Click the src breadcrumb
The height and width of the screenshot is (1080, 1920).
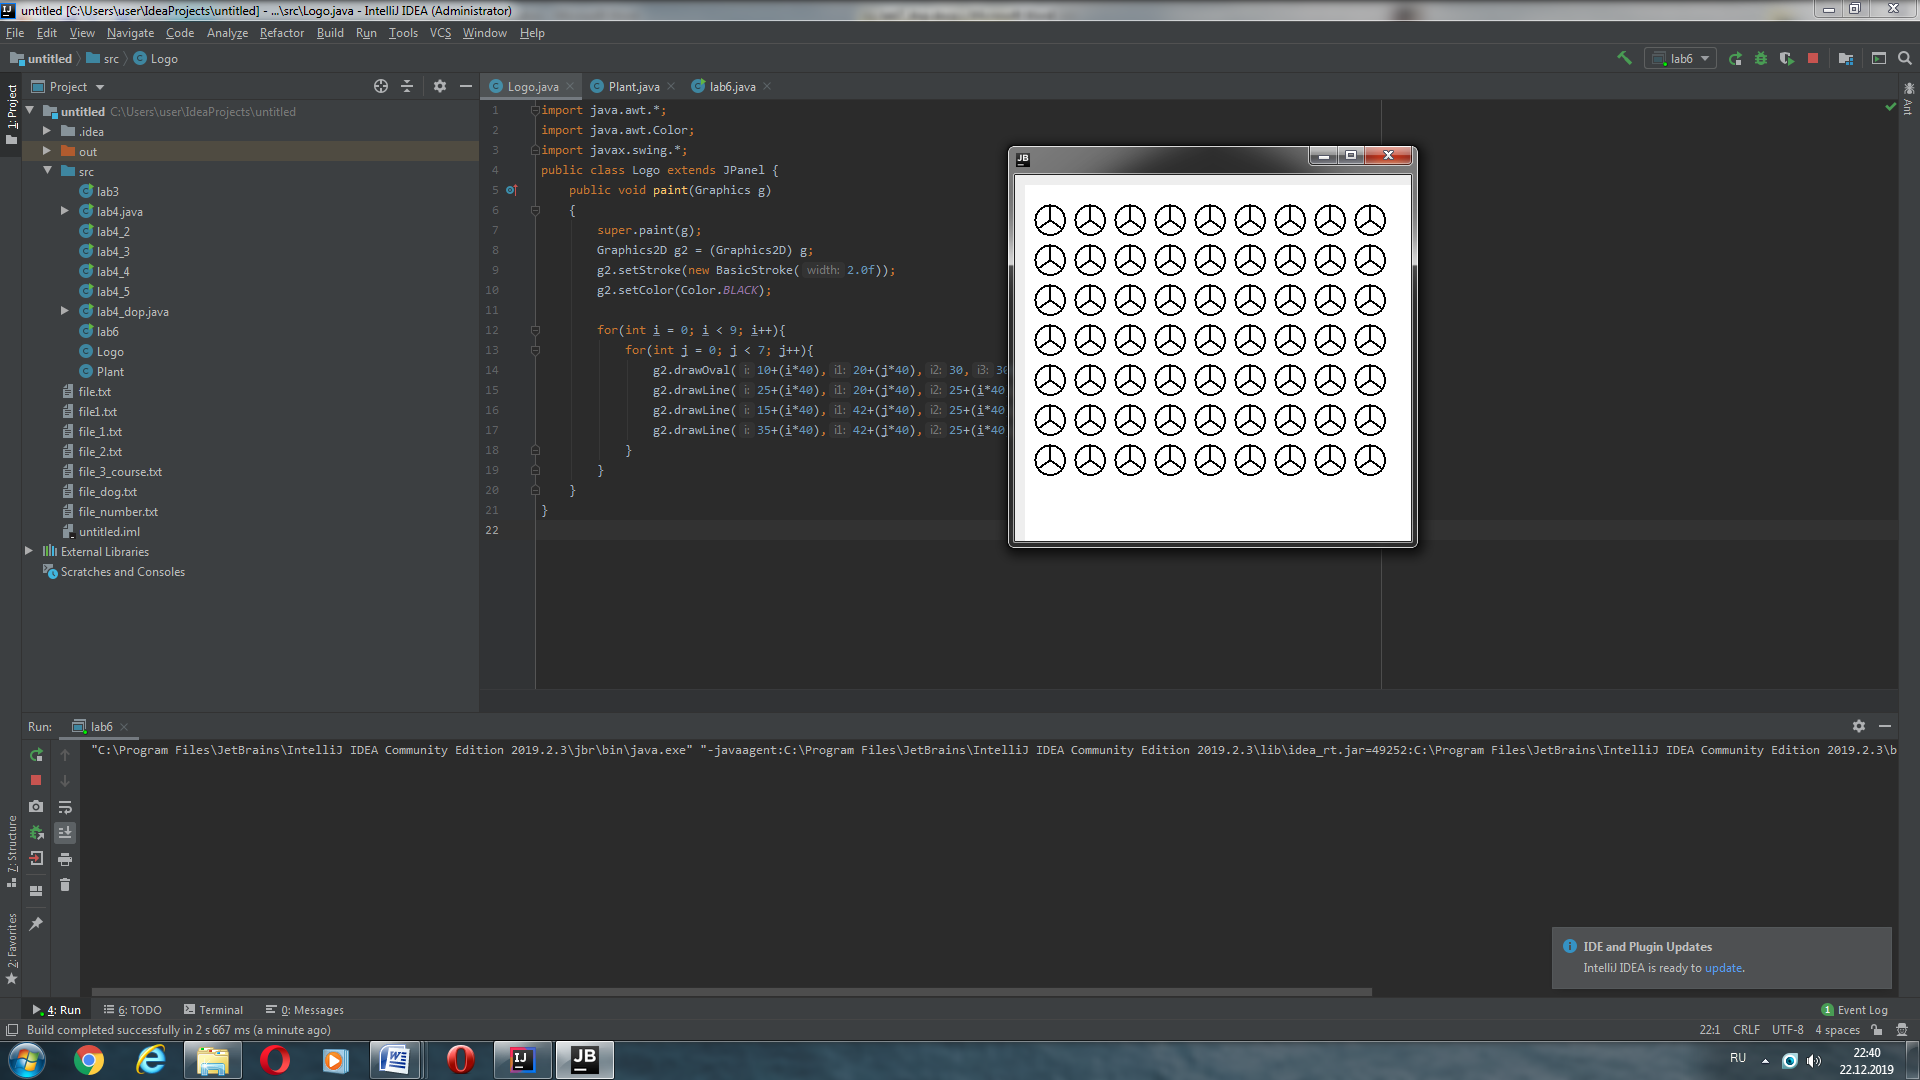[103, 59]
